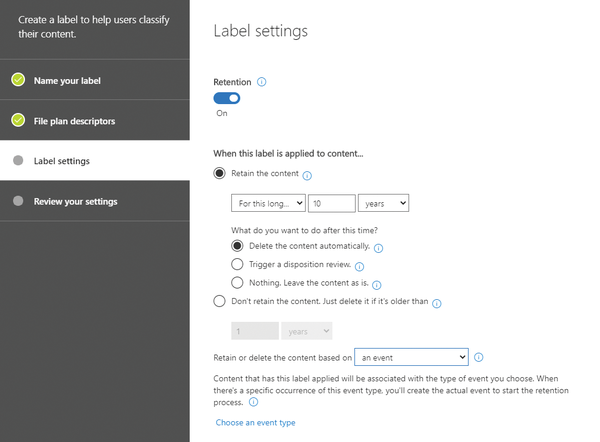
Task: Click info icon after Don't retain the content
Action: coord(437,303)
